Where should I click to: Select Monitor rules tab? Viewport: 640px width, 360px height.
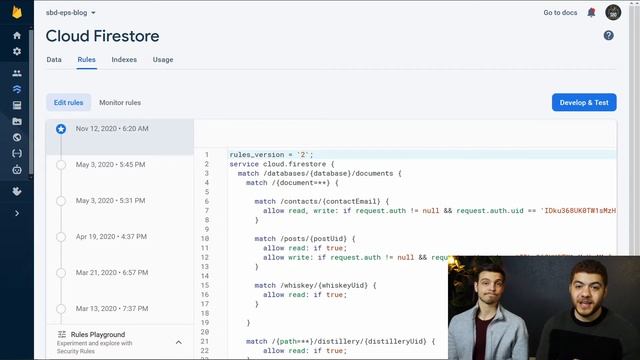tap(120, 102)
